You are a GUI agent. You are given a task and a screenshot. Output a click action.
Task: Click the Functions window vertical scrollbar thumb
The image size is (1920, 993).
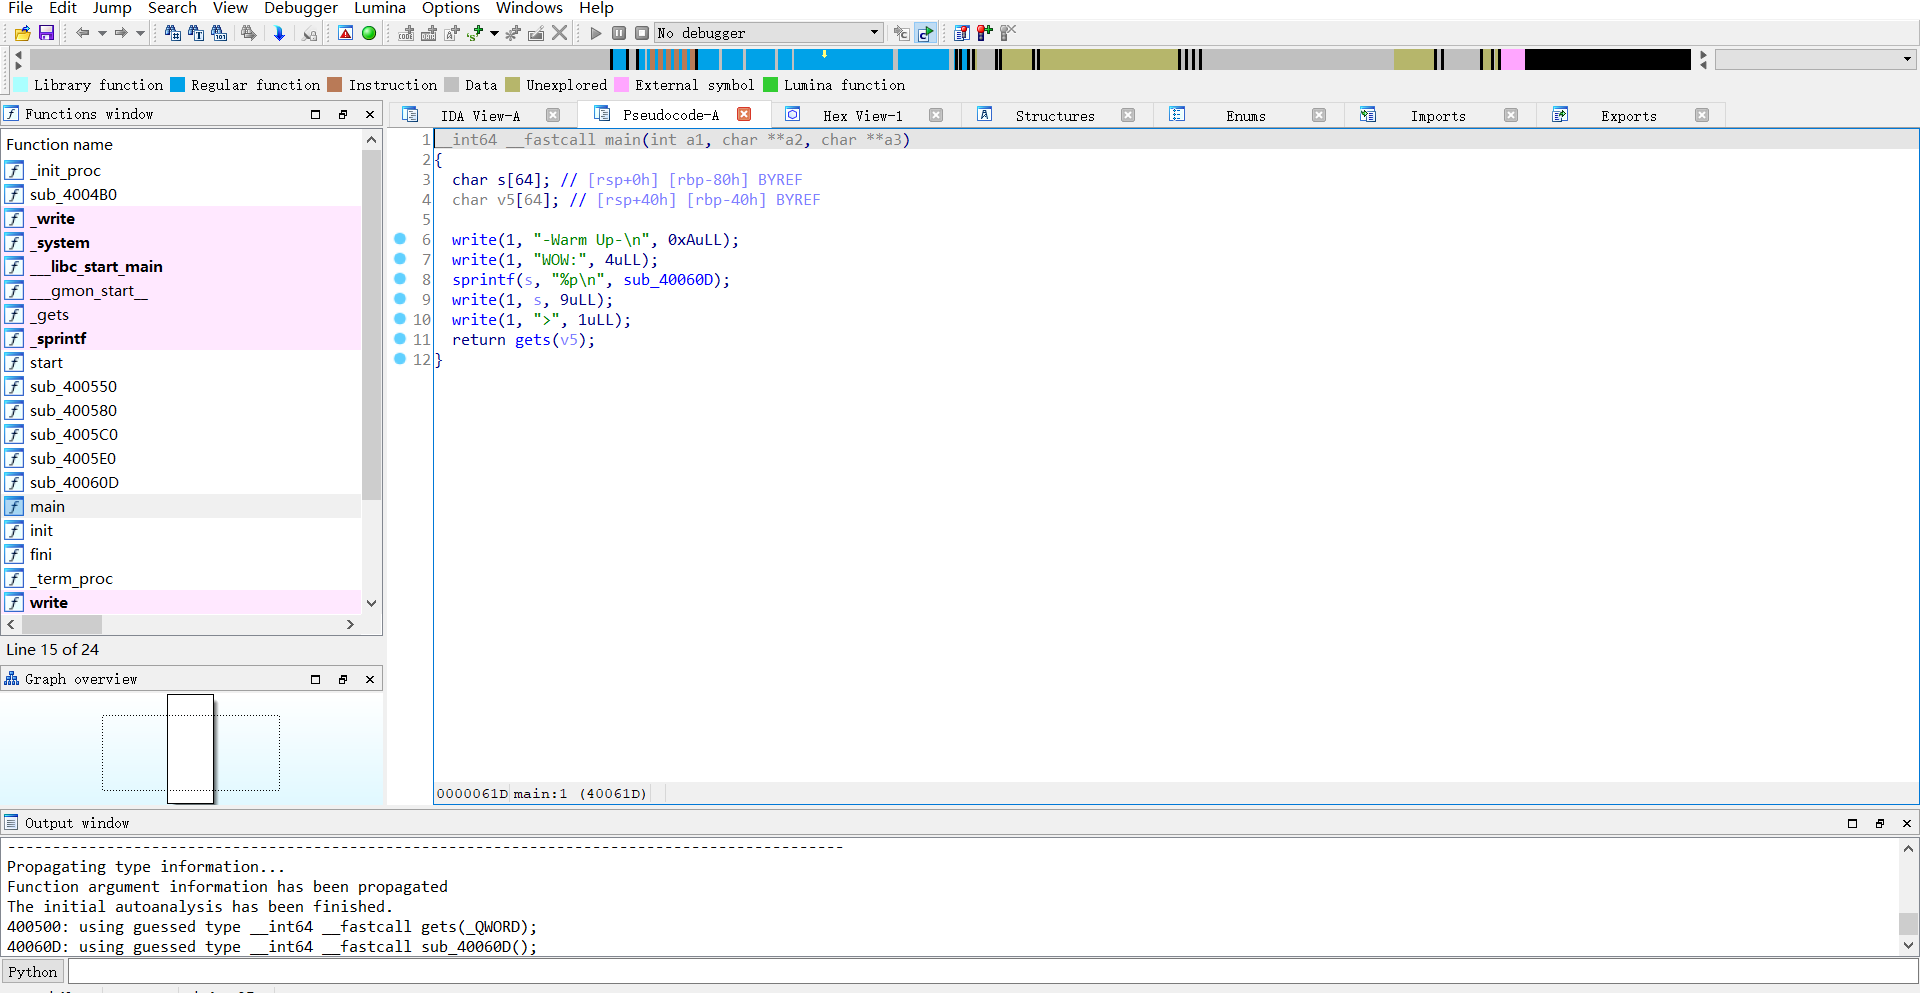(x=372, y=324)
